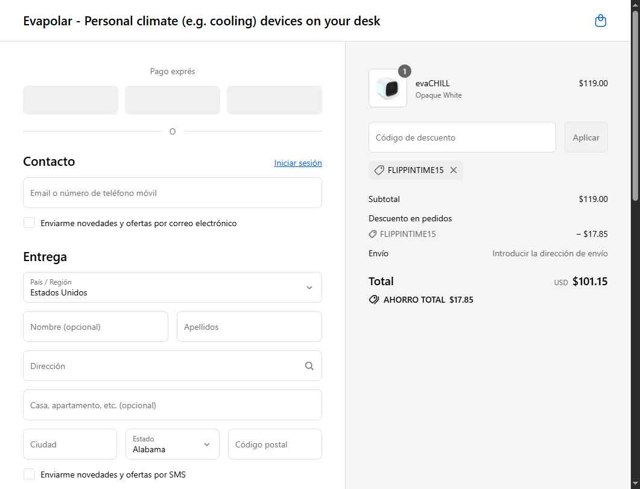
Task: Click the third express payment button
Action: pos(274,100)
